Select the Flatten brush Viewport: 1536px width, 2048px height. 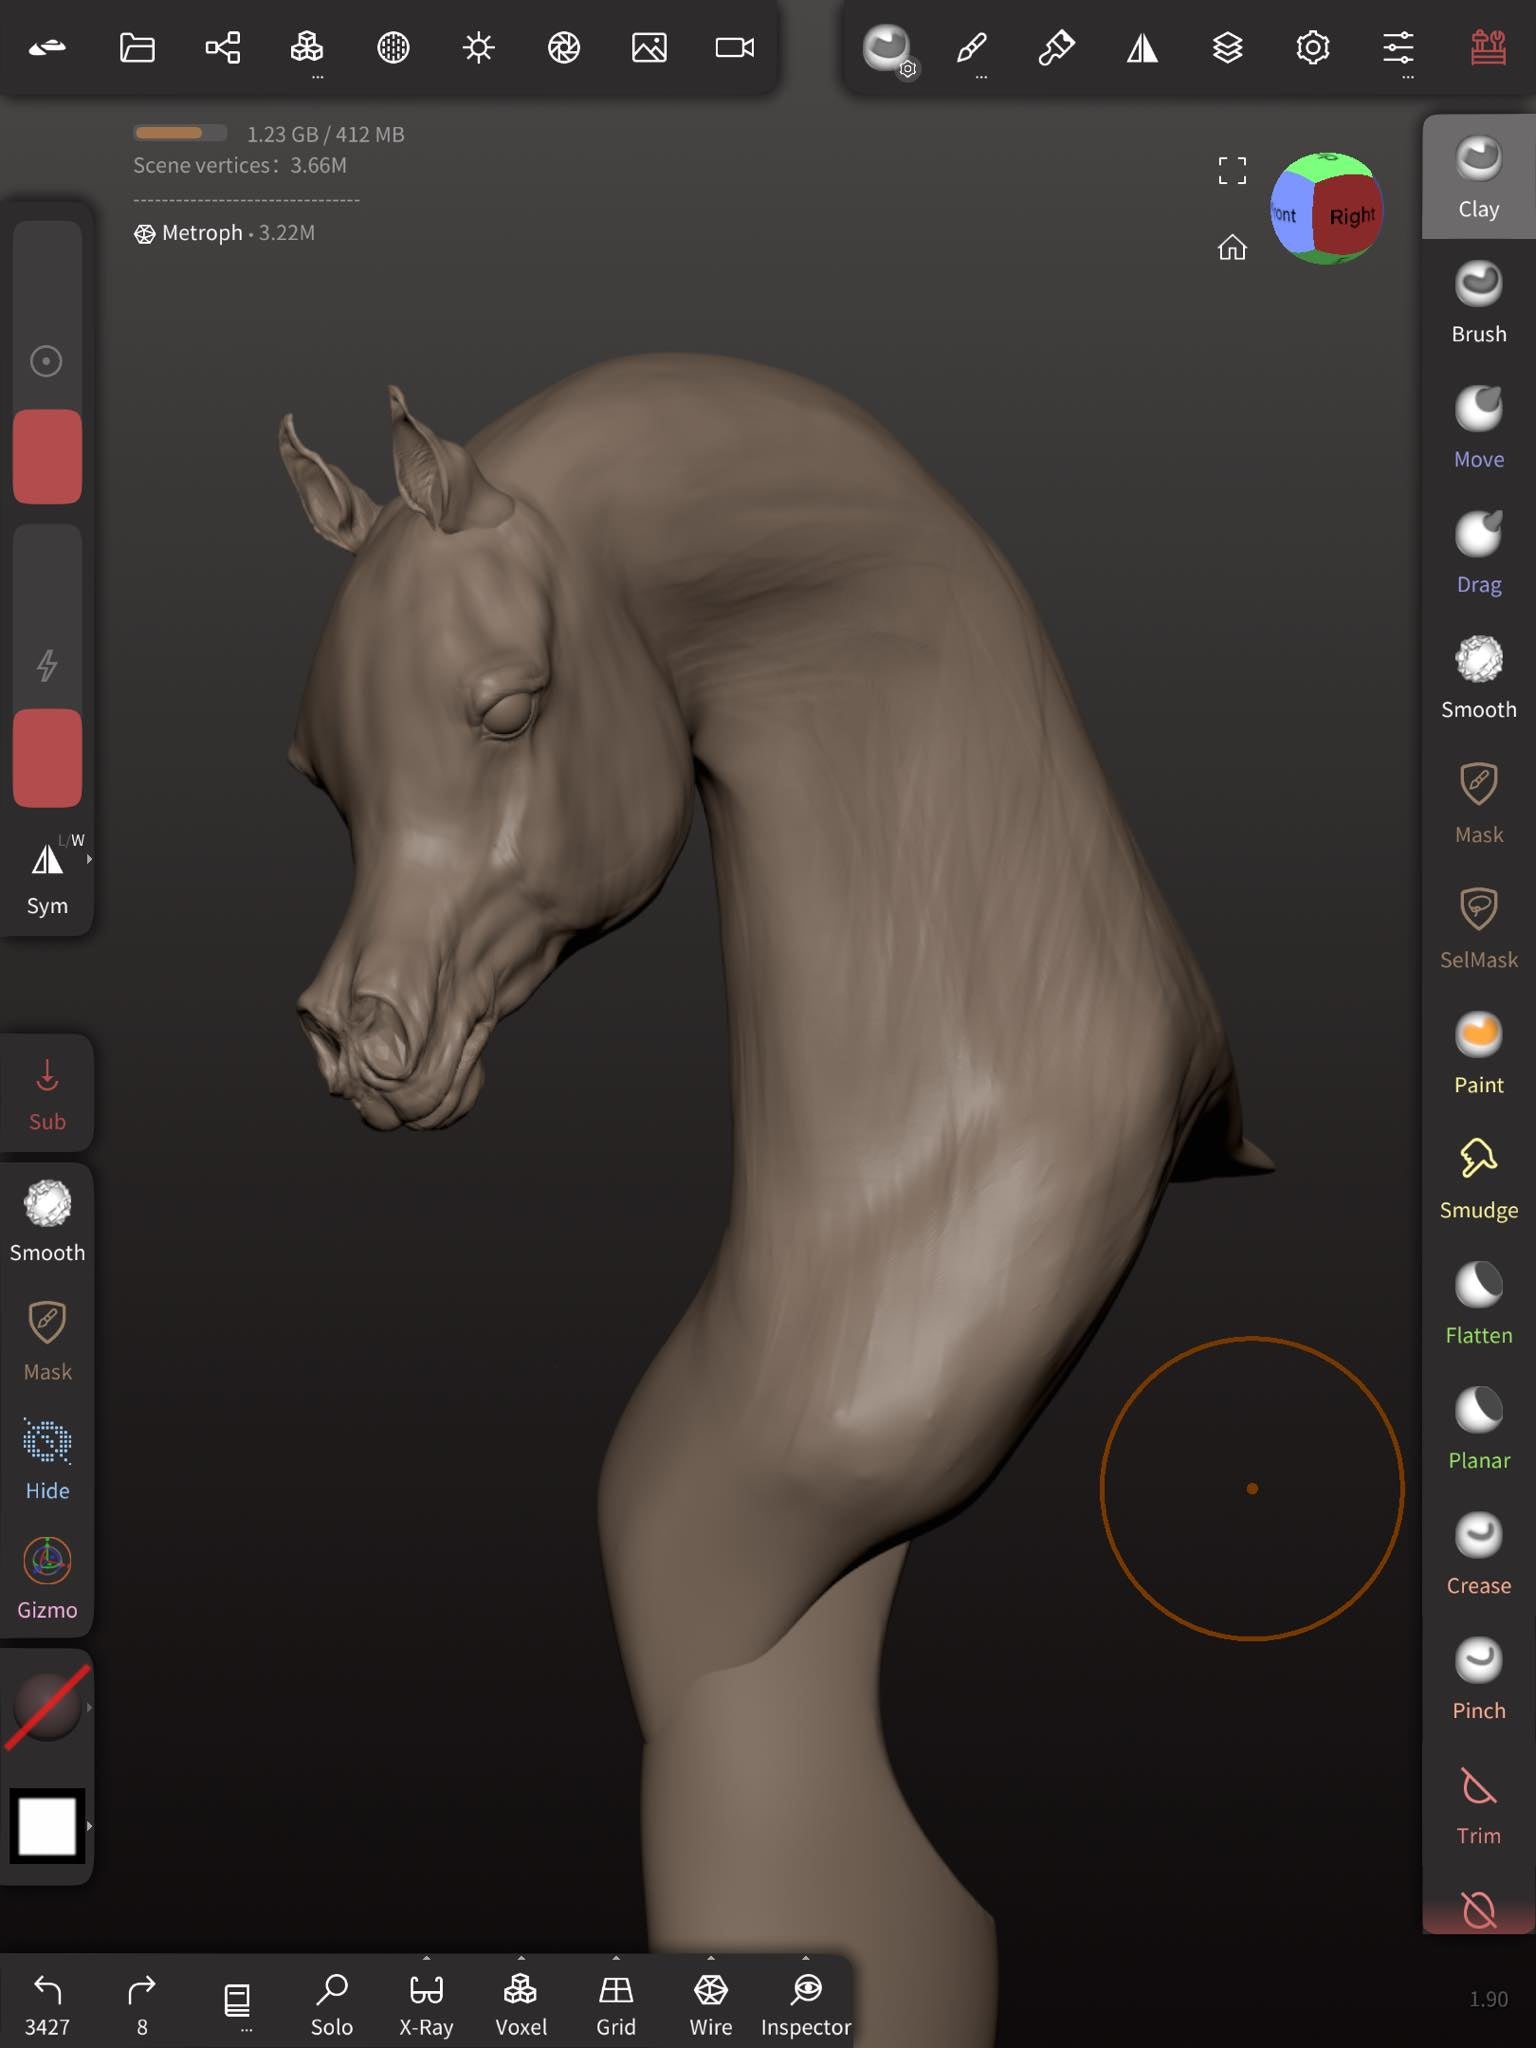pyautogui.click(x=1477, y=1303)
